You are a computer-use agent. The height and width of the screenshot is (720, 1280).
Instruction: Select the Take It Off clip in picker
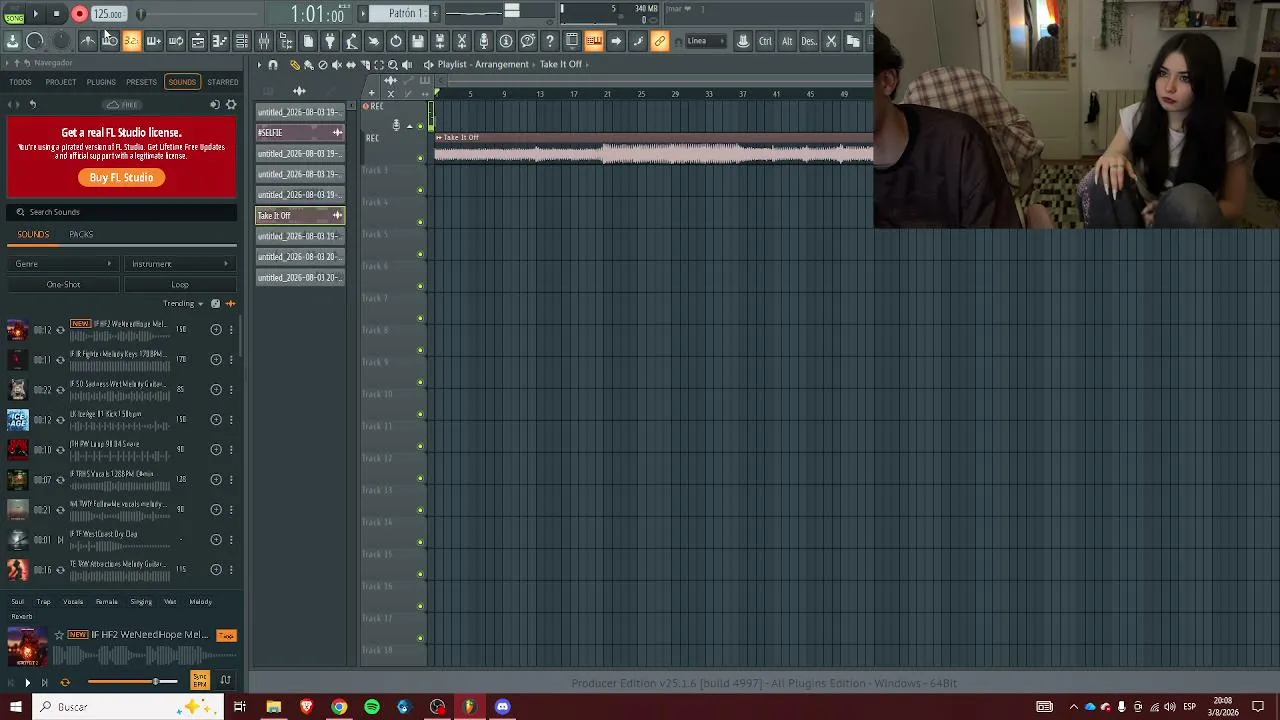point(300,216)
